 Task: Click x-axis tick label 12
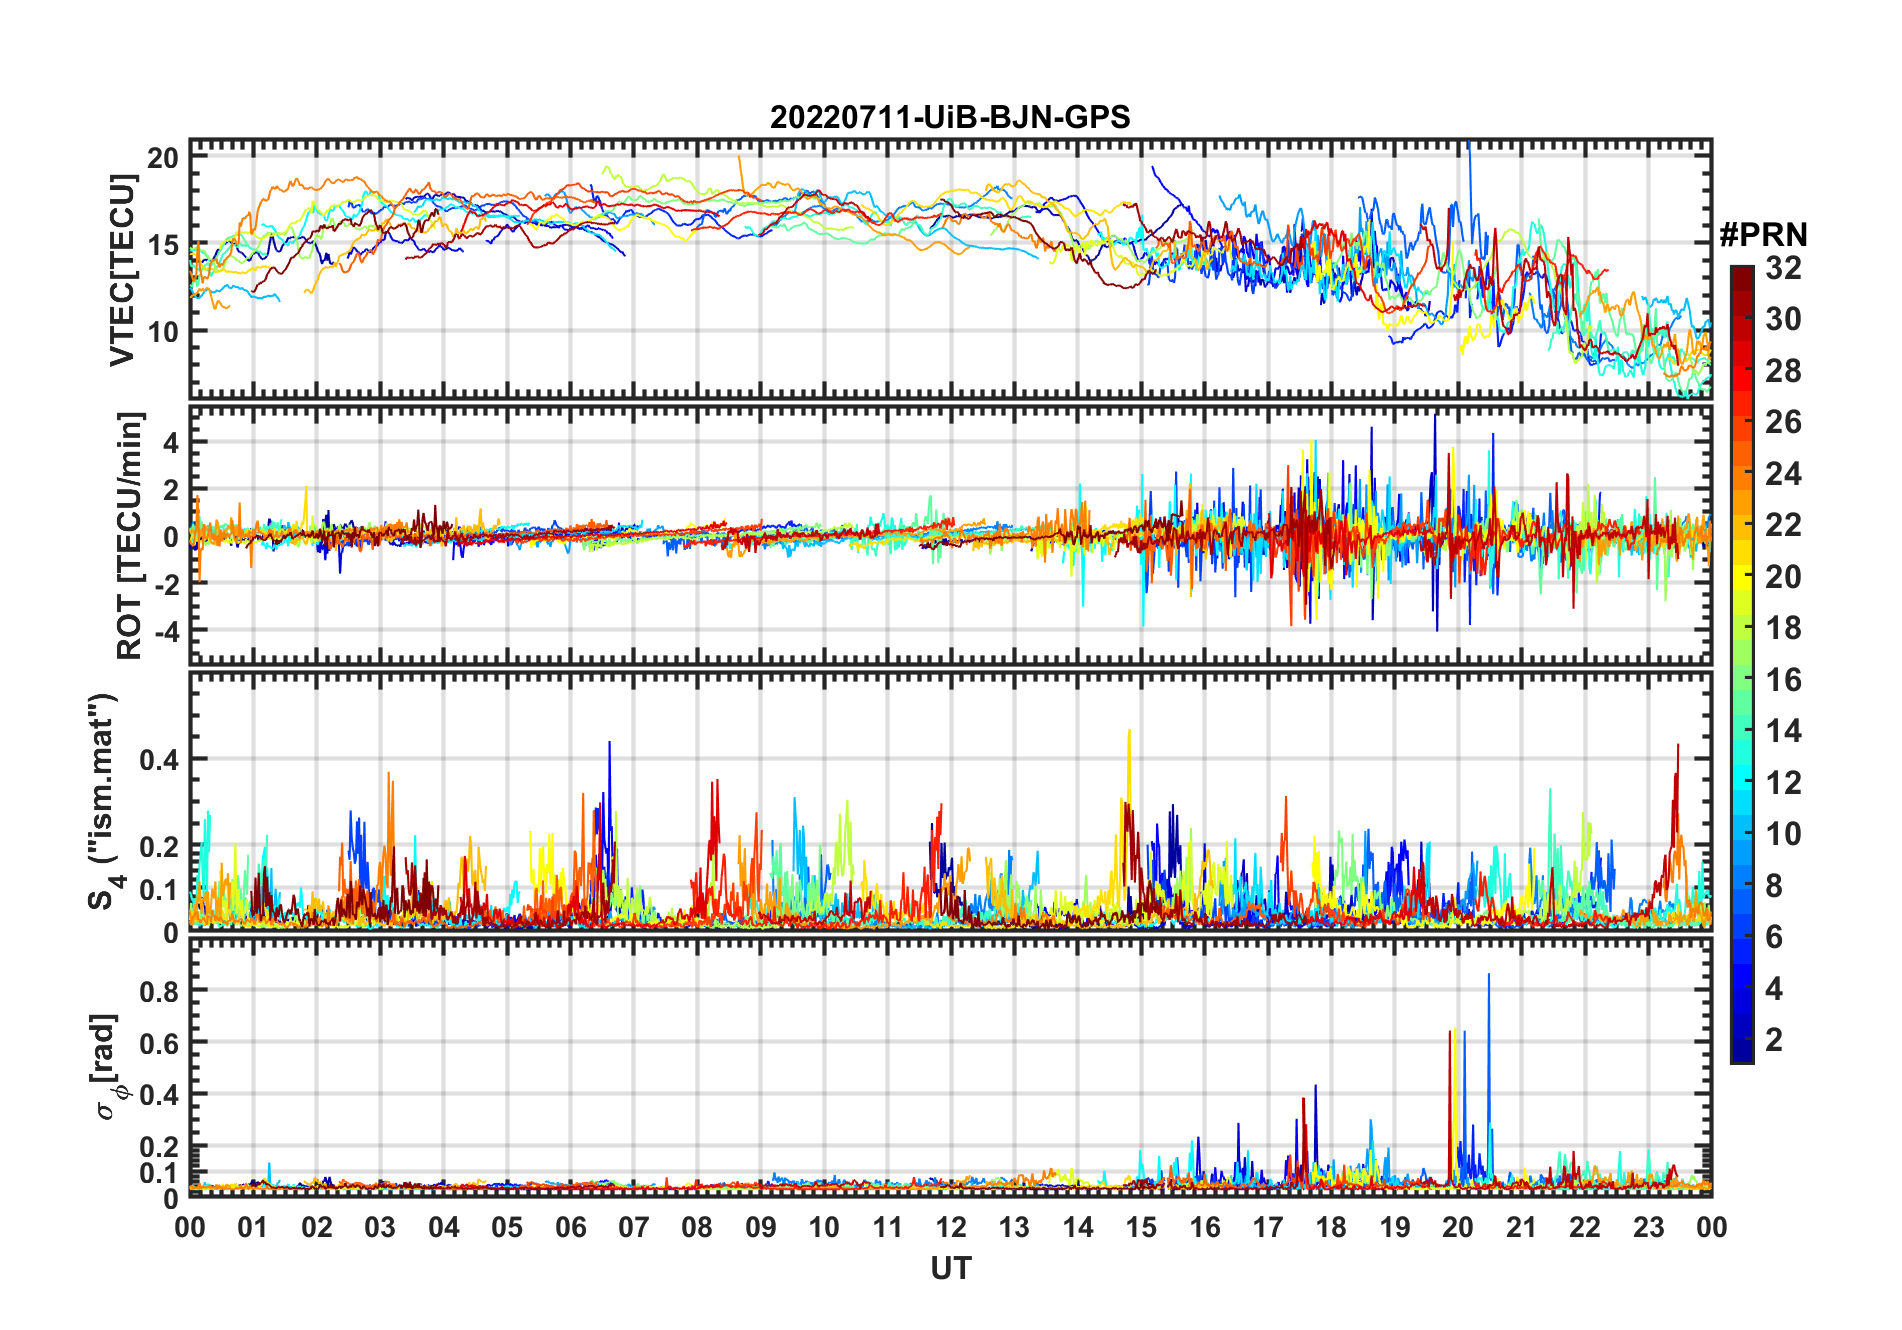(x=951, y=1227)
